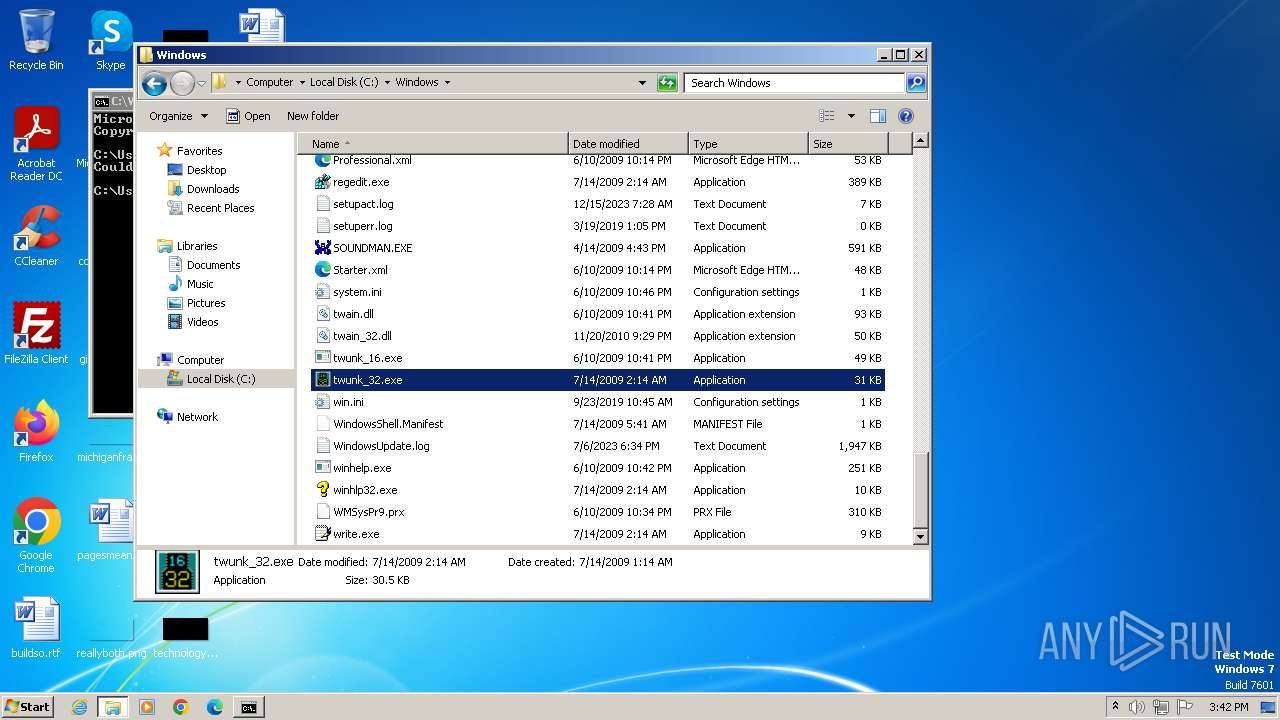Select Network in navigation pane
The image size is (1280, 720).
pyautogui.click(x=197, y=417)
